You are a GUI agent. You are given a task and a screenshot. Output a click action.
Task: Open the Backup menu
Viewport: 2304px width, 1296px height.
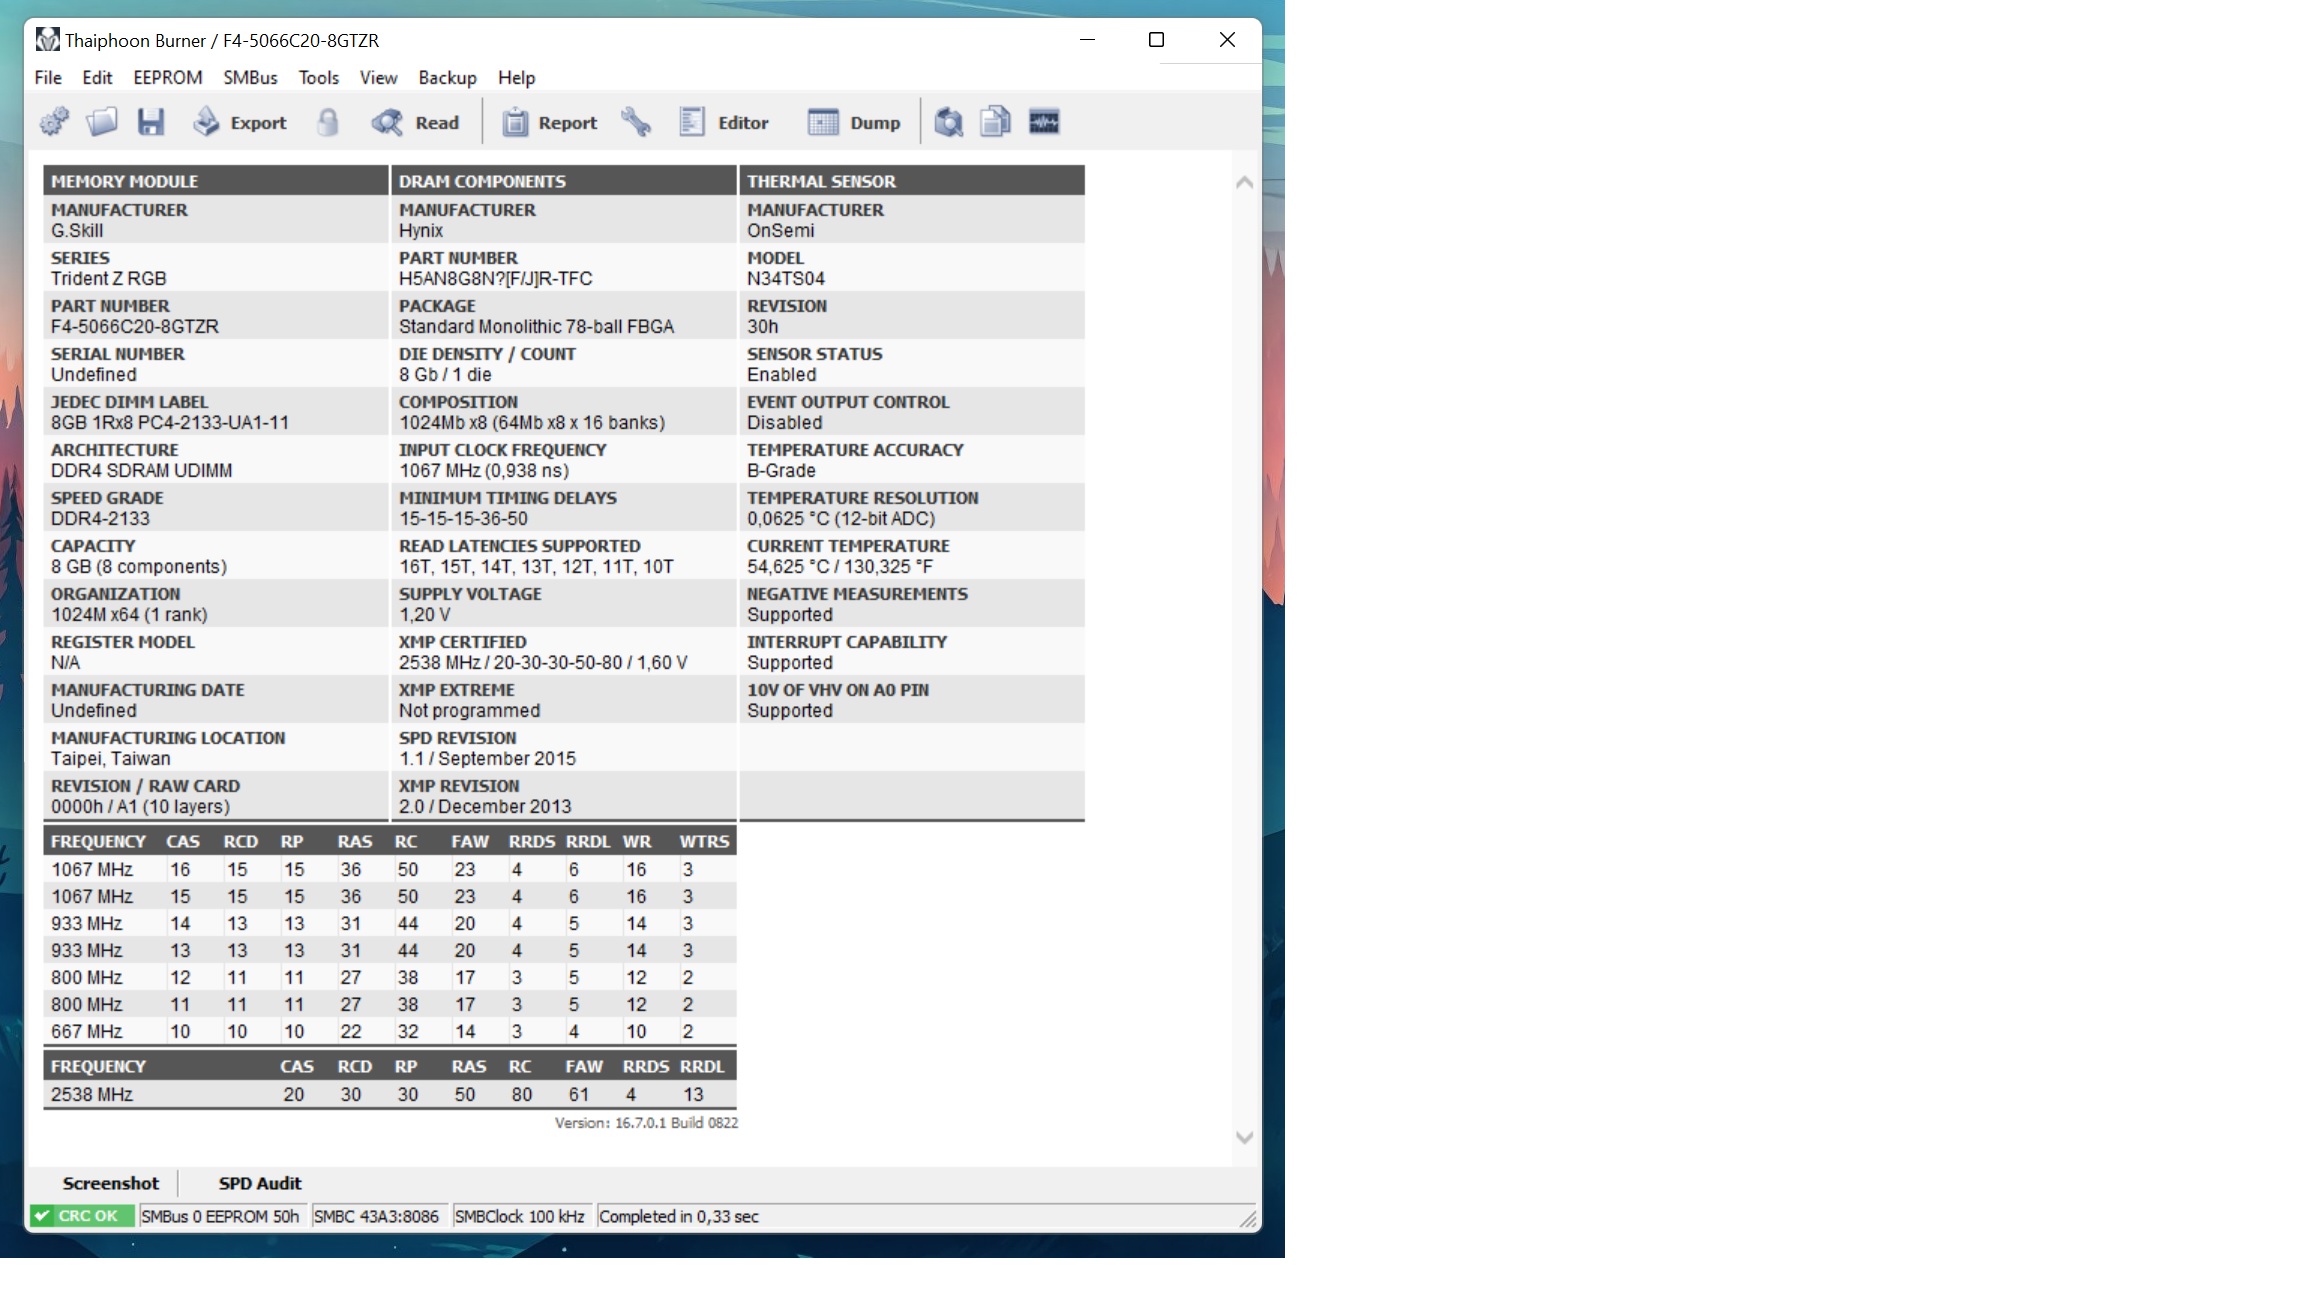point(447,78)
